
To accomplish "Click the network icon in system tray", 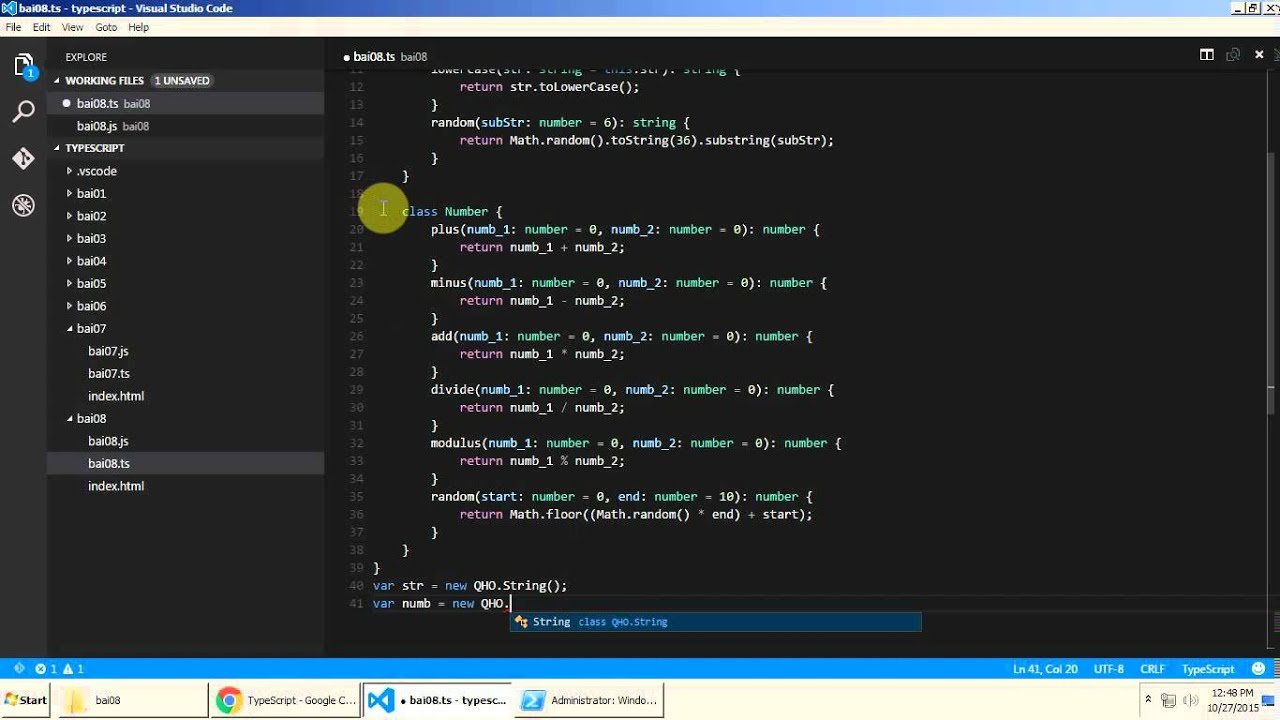I will pos(1168,700).
